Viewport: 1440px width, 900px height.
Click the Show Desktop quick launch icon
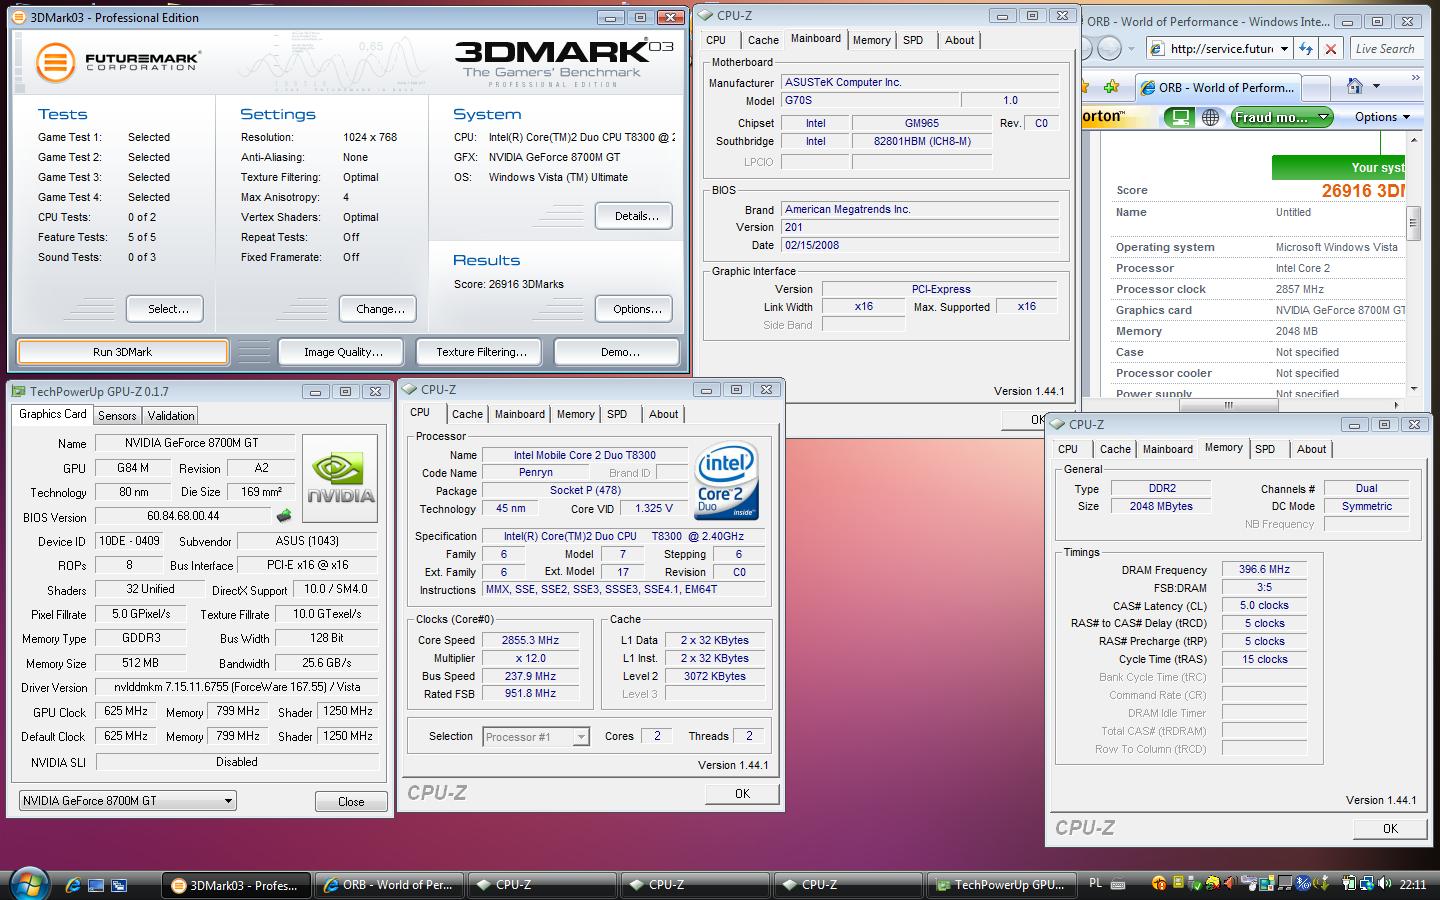[96, 885]
